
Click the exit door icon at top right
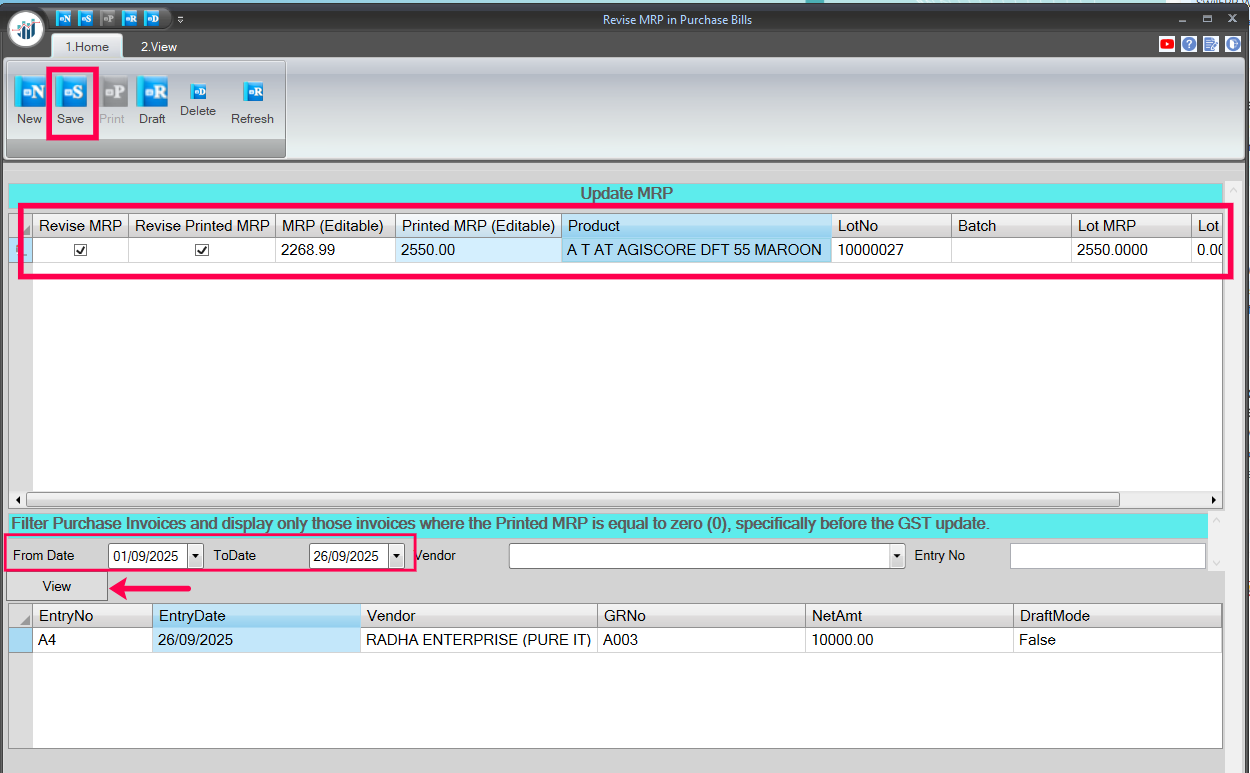[1233, 44]
